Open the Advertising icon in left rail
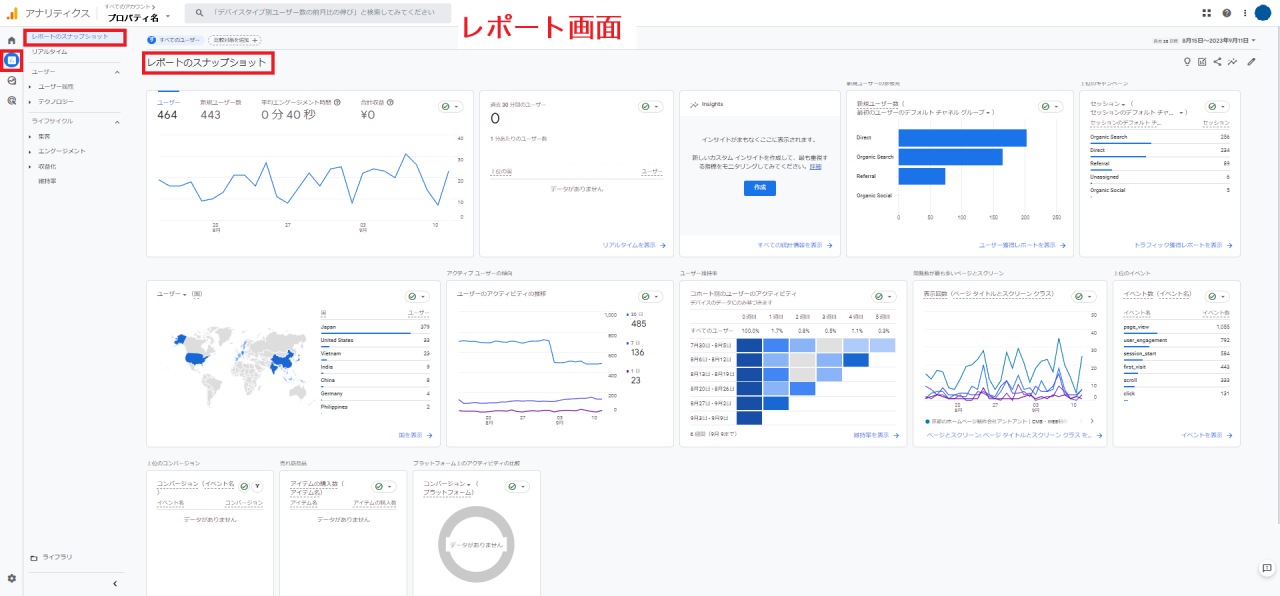The image size is (1280, 596). coord(11,100)
